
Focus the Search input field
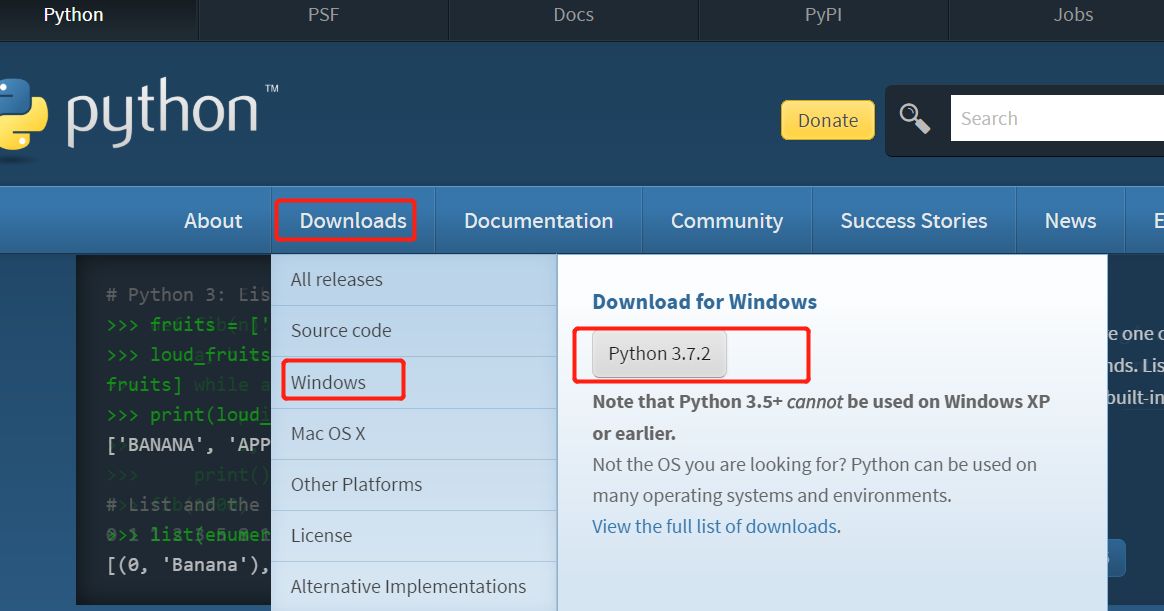point(1057,118)
